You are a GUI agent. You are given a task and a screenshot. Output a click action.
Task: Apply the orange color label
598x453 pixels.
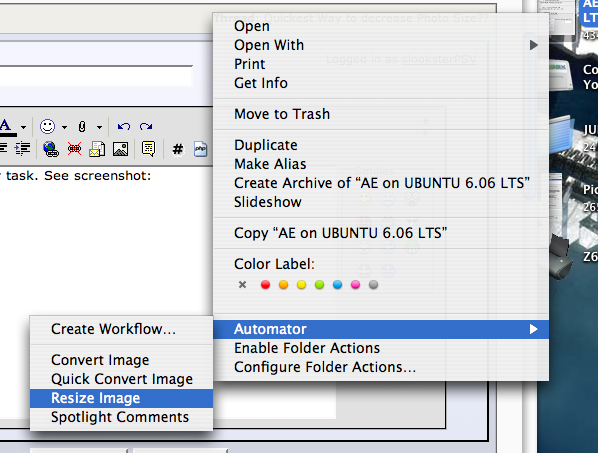[283, 284]
